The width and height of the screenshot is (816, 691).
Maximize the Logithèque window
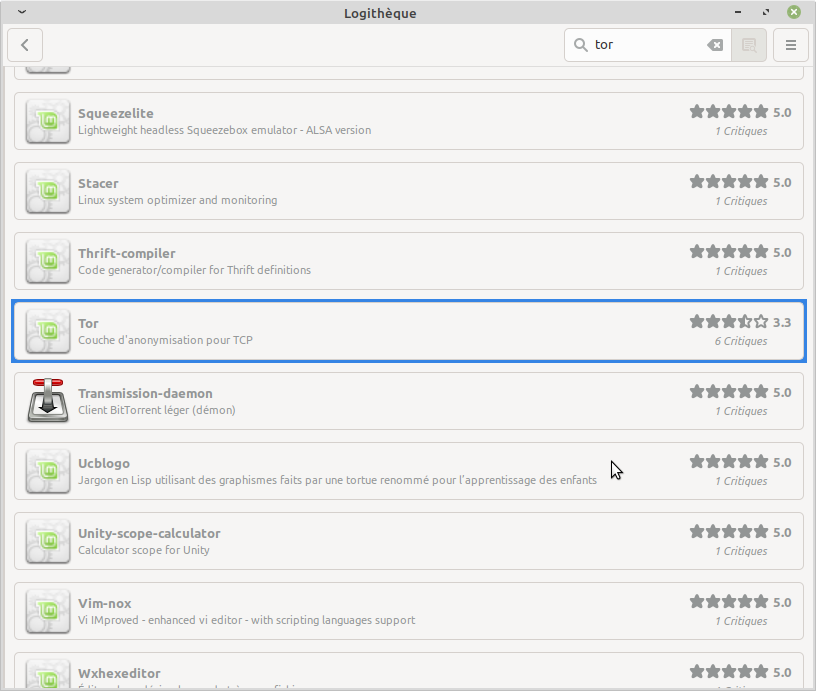(766, 12)
